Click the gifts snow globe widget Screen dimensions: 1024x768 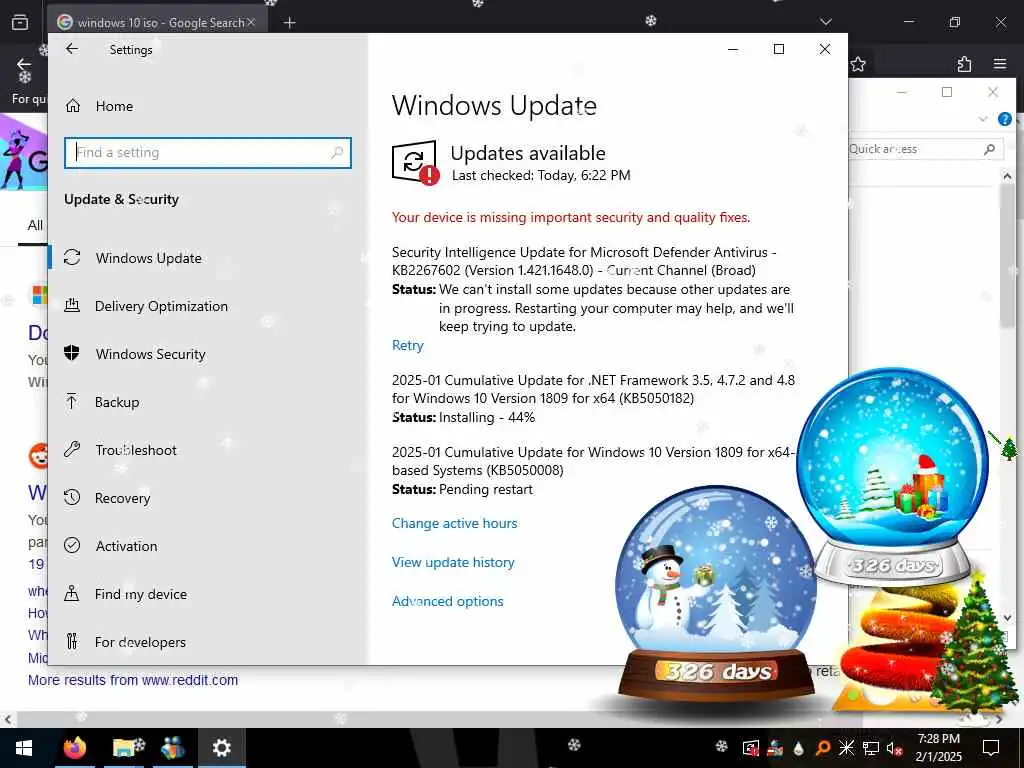[892, 477]
